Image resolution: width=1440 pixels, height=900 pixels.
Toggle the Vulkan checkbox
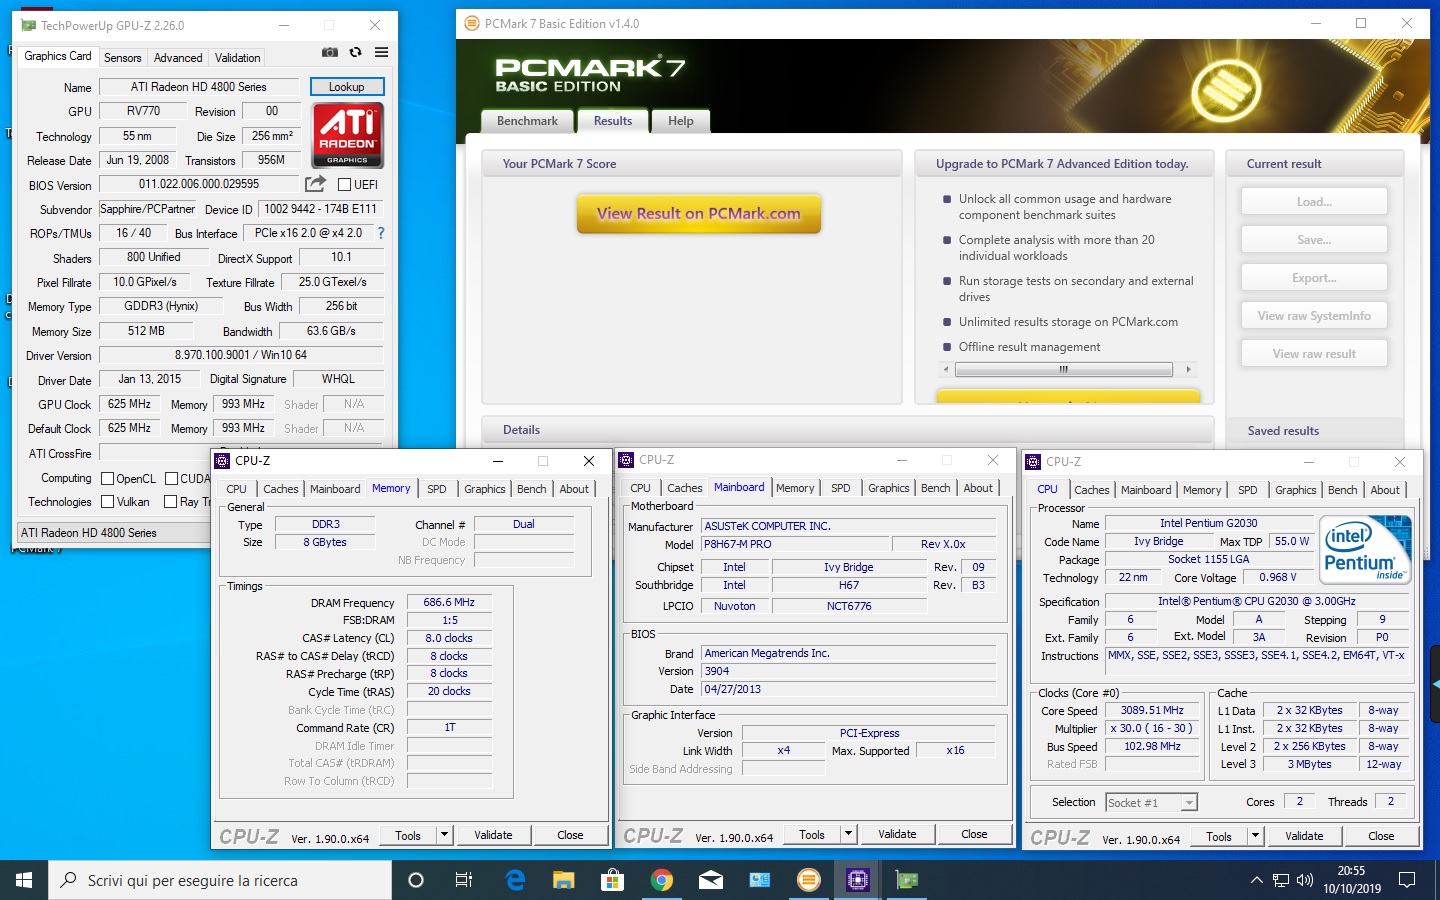tap(108, 502)
